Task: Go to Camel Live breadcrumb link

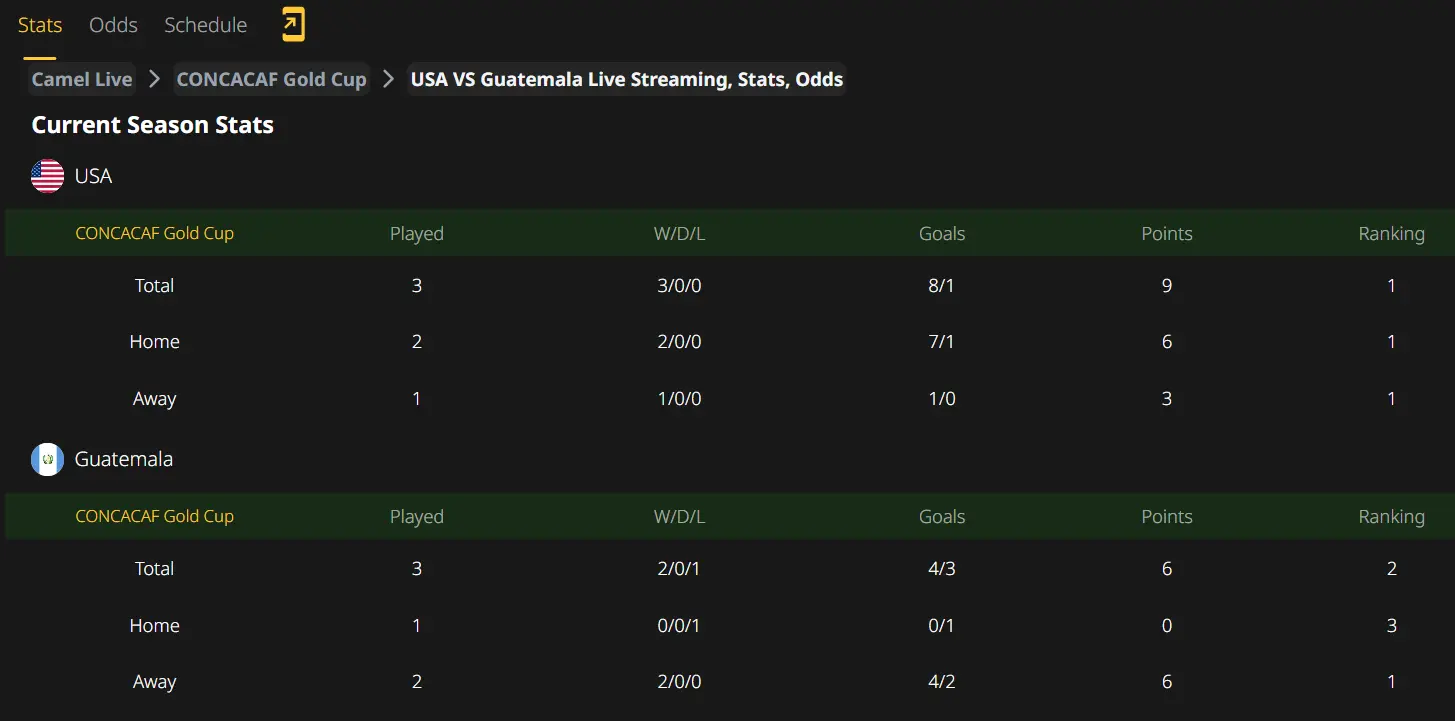Action: coord(82,79)
